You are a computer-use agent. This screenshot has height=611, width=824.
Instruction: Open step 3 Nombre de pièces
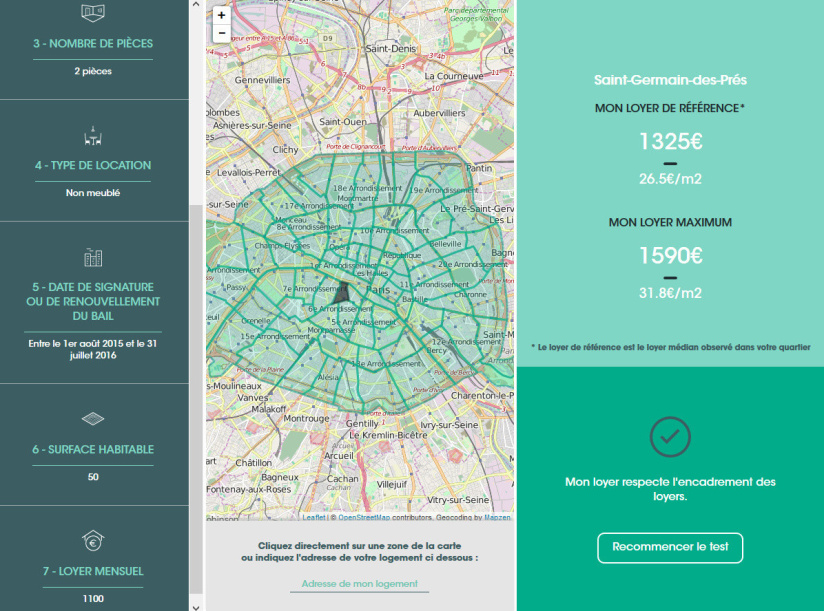[93, 44]
